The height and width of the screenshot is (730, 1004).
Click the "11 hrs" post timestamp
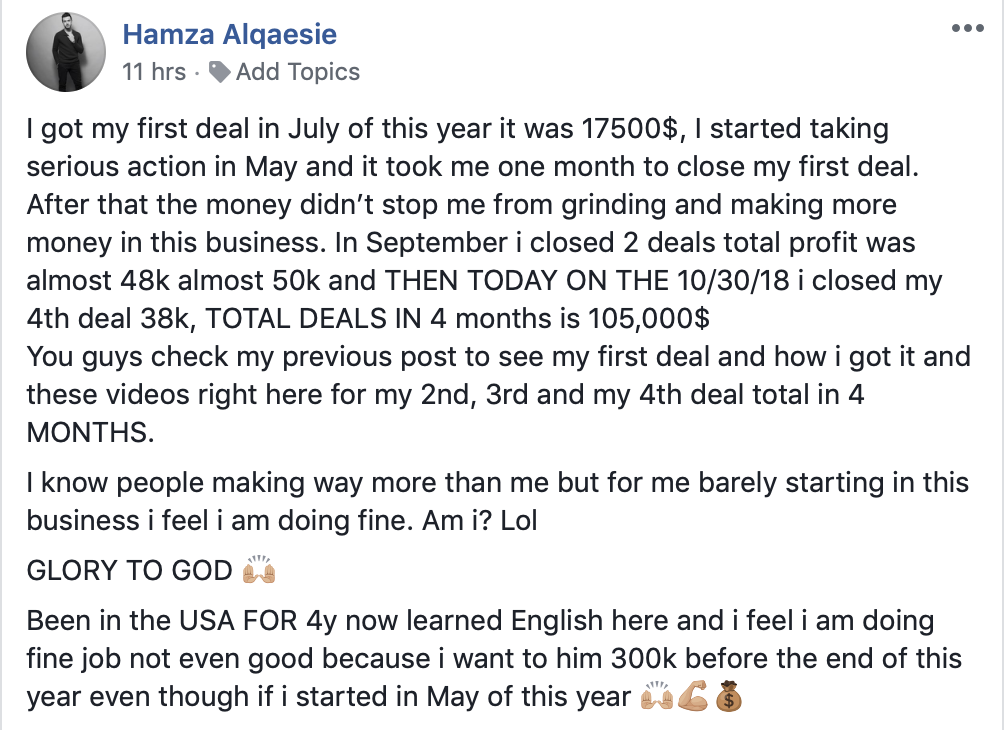(153, 72)
